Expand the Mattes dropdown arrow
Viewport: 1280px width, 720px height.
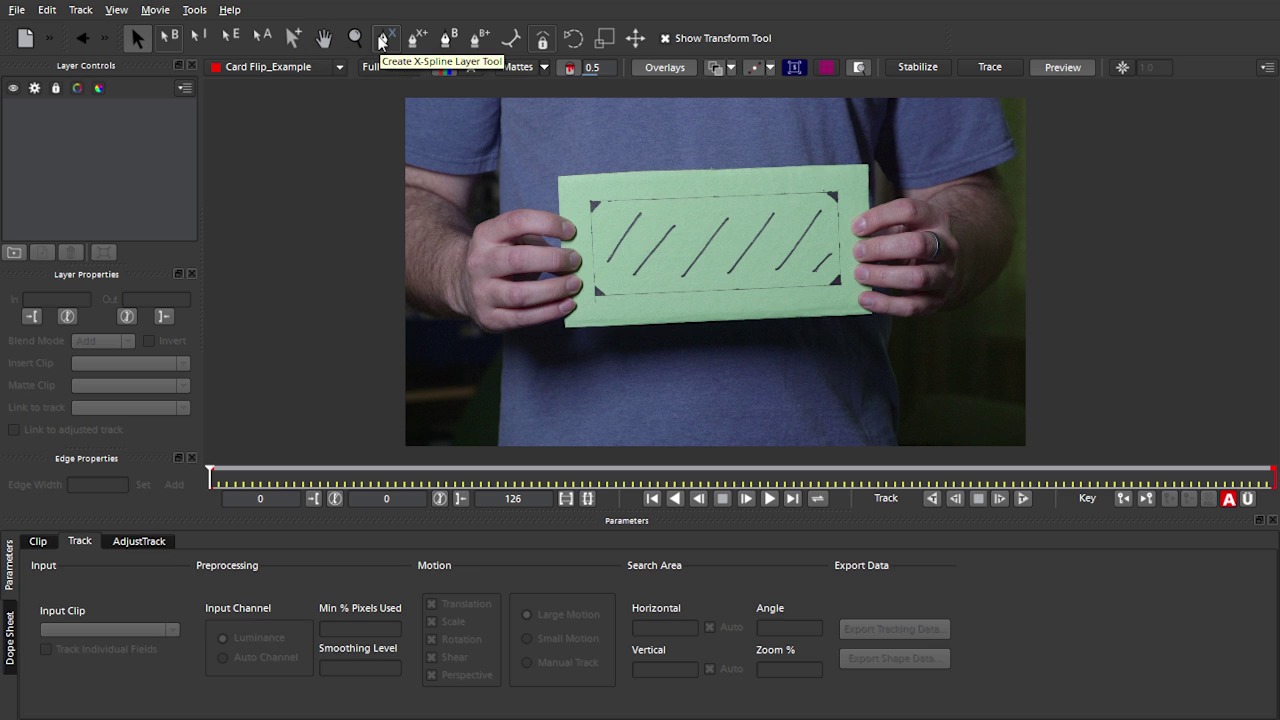544,67
